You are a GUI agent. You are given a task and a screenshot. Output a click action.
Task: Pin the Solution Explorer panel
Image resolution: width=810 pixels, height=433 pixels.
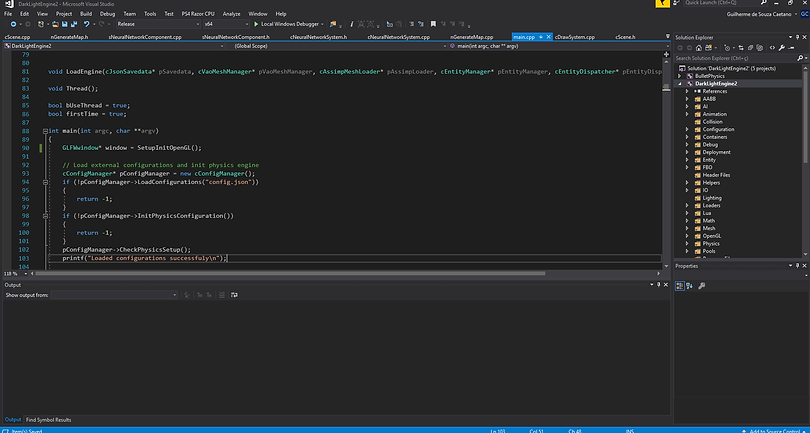click(x=798, y=37)
